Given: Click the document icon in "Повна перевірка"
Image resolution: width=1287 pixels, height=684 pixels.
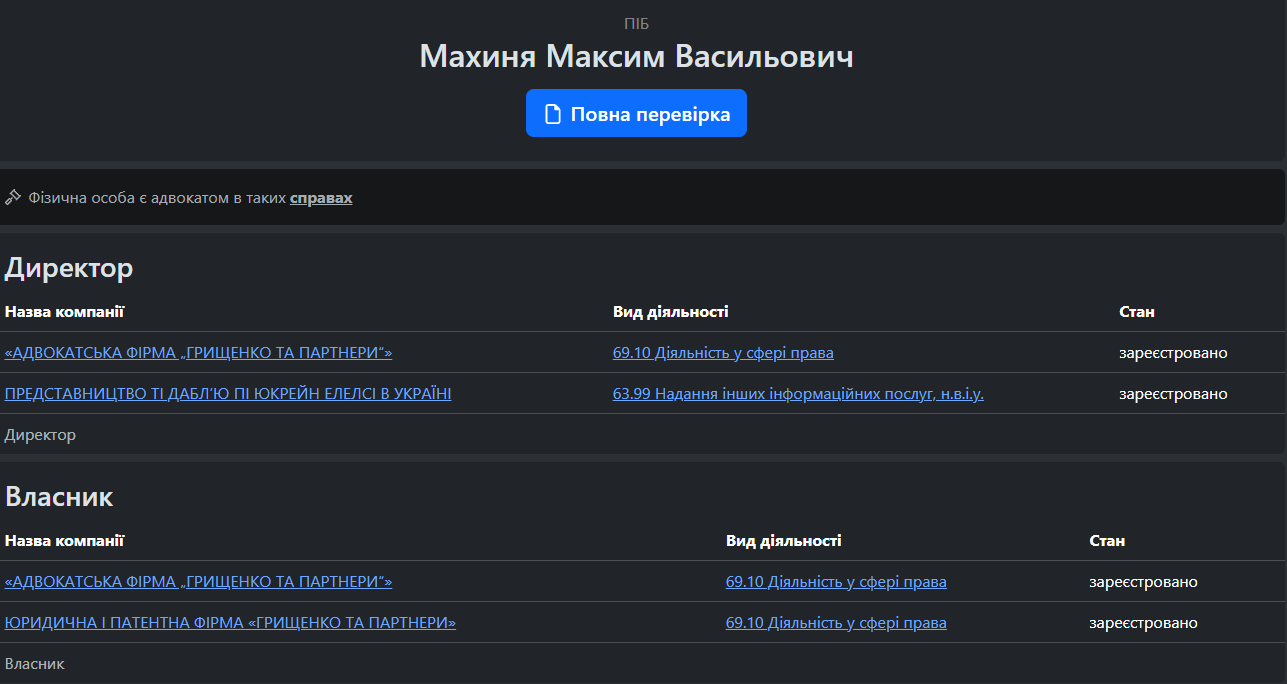Looking at the screenshot, I should click(552, 114).
